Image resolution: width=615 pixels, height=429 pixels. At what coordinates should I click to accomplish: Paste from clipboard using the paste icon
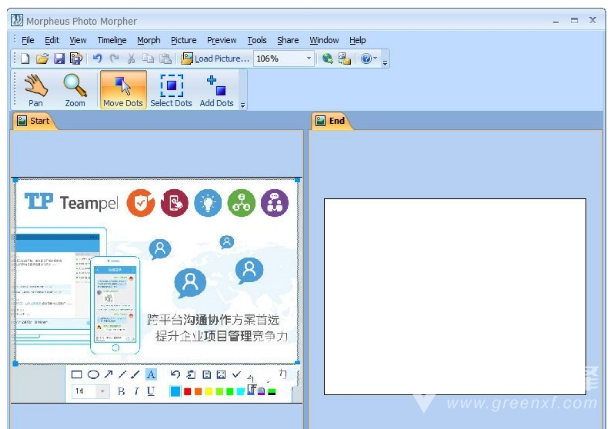[166, 59]
